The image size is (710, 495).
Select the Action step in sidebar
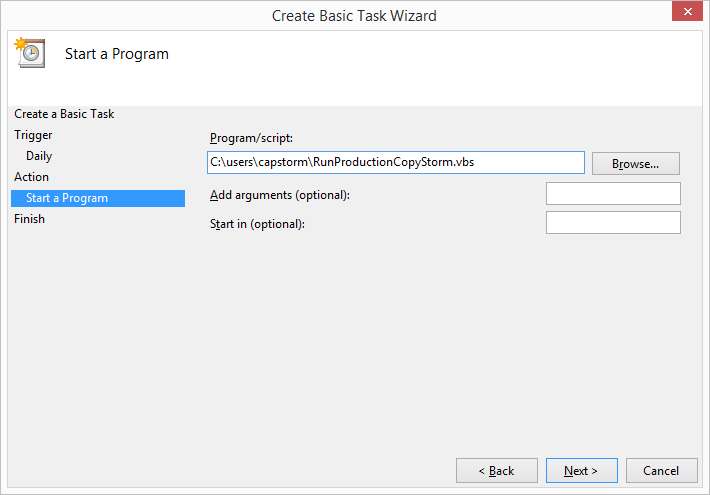point(31,177)
